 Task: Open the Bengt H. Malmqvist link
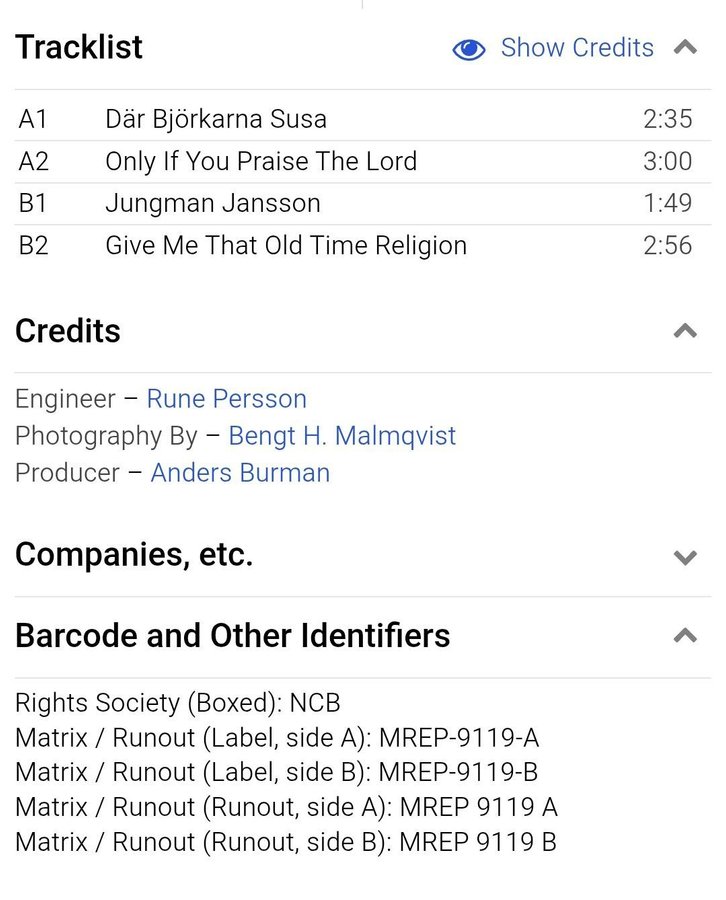(x=342, y=436)
